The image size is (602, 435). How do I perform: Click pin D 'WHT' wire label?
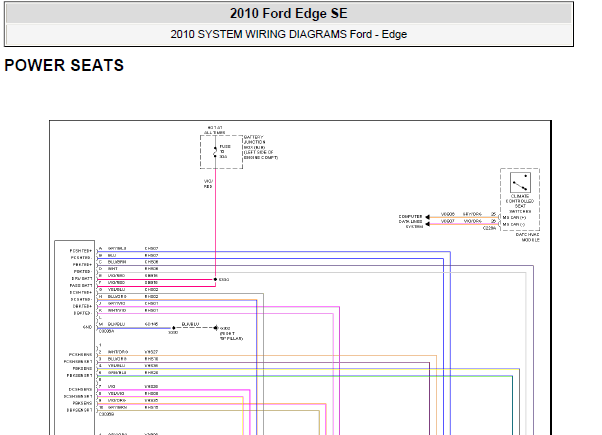pyautogui.click(x=112, y=269)
